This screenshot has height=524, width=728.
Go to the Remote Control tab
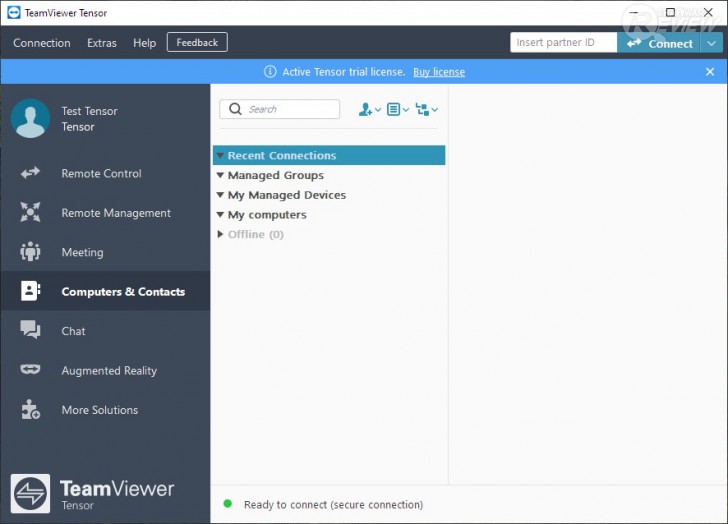coord(105,173)
